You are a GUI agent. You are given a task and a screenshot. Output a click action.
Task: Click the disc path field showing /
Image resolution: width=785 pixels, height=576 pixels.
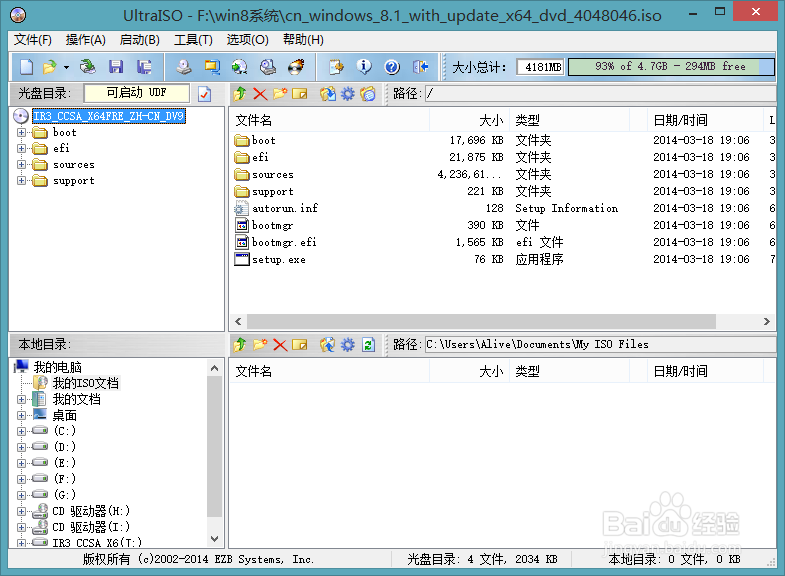(x=600, y=94)
